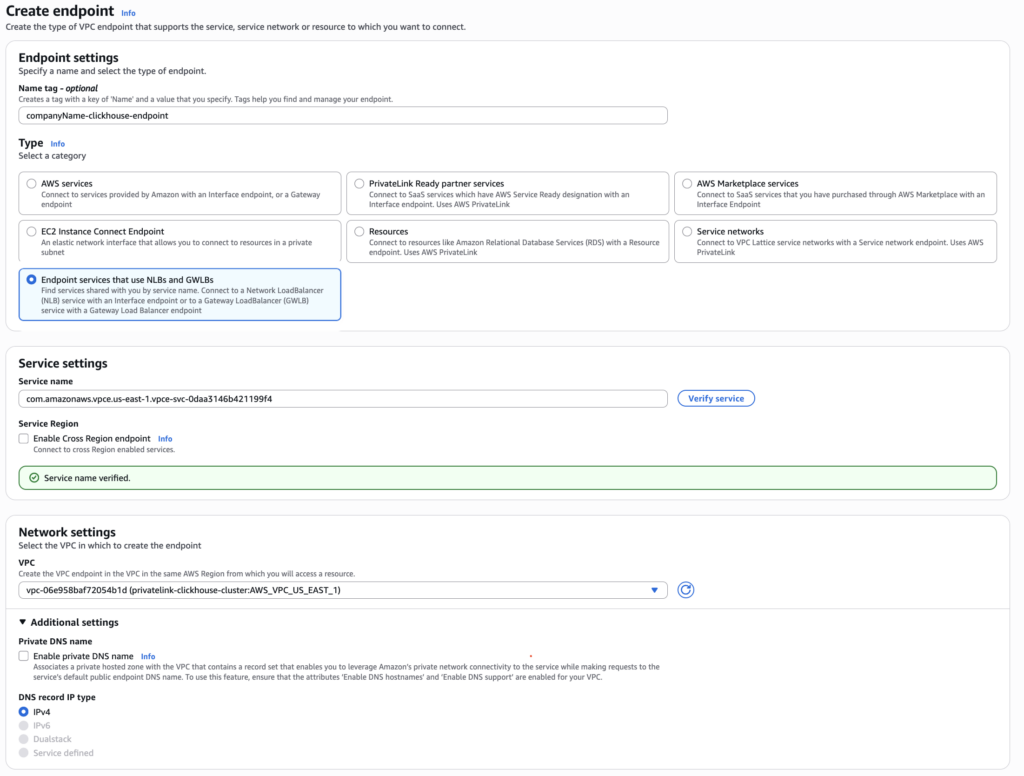This screenshot has width=1024, height=776.
Task: Select the Service networks type
Action: click(687, 232)
